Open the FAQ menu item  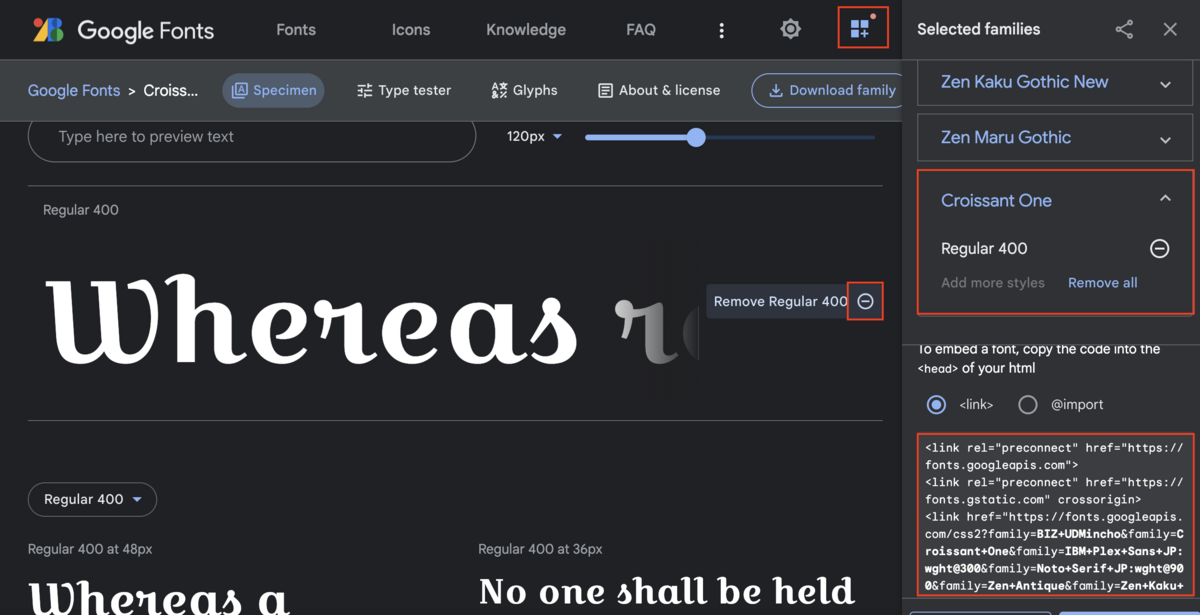[641, 30]
